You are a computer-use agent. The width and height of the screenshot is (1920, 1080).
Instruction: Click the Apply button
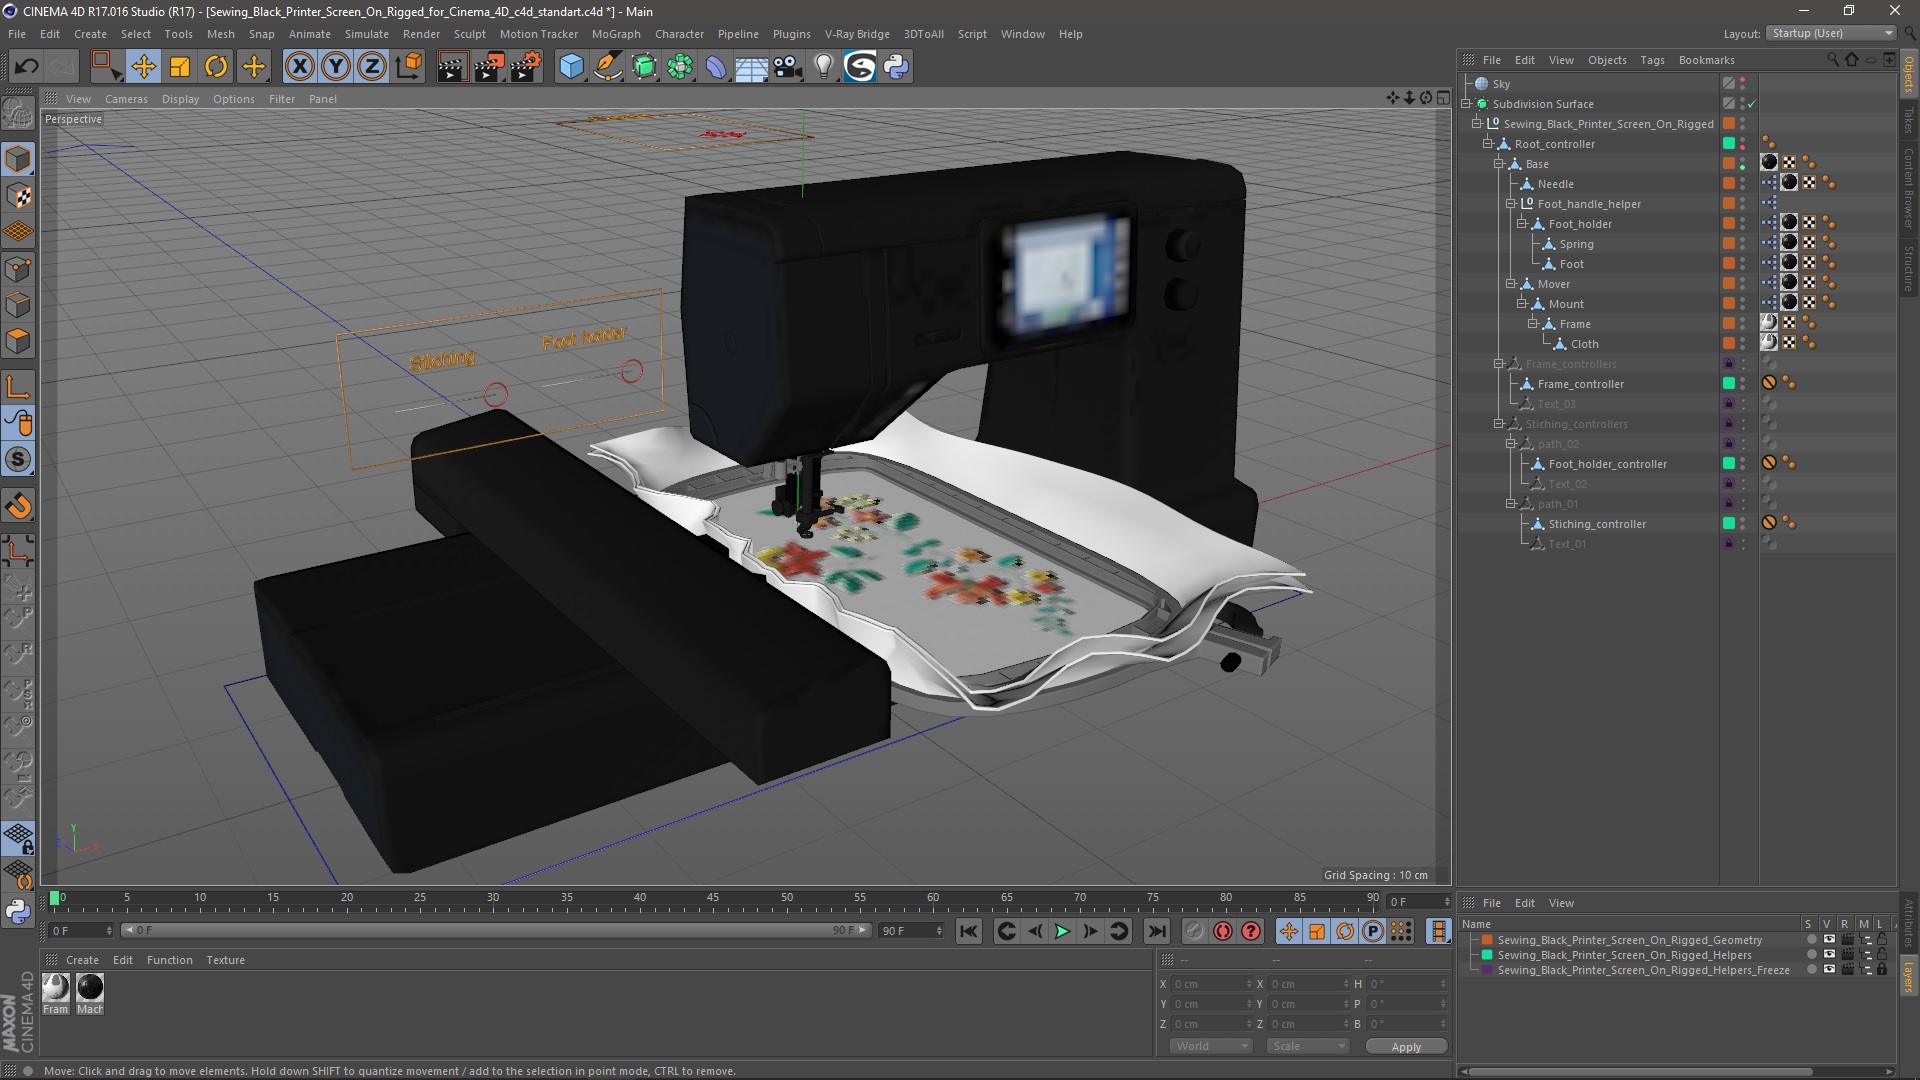1405,1046
